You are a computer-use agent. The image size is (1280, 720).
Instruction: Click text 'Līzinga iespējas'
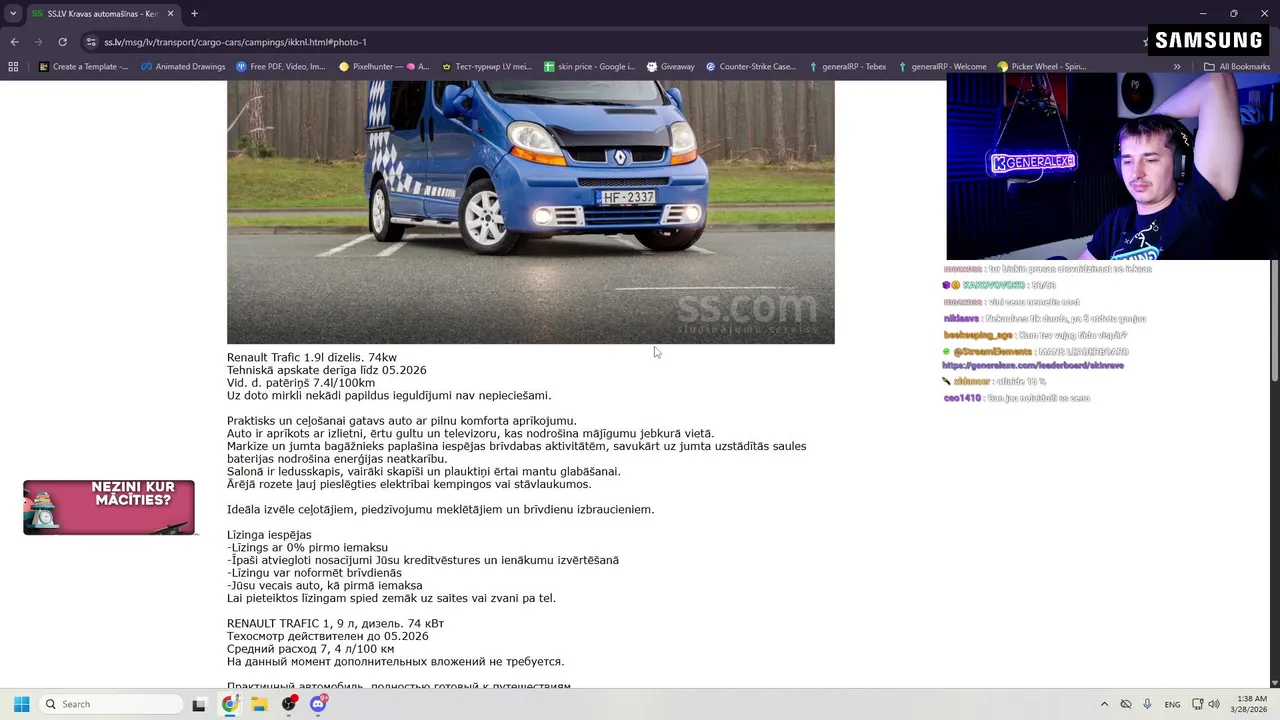[x=269, y=535]
